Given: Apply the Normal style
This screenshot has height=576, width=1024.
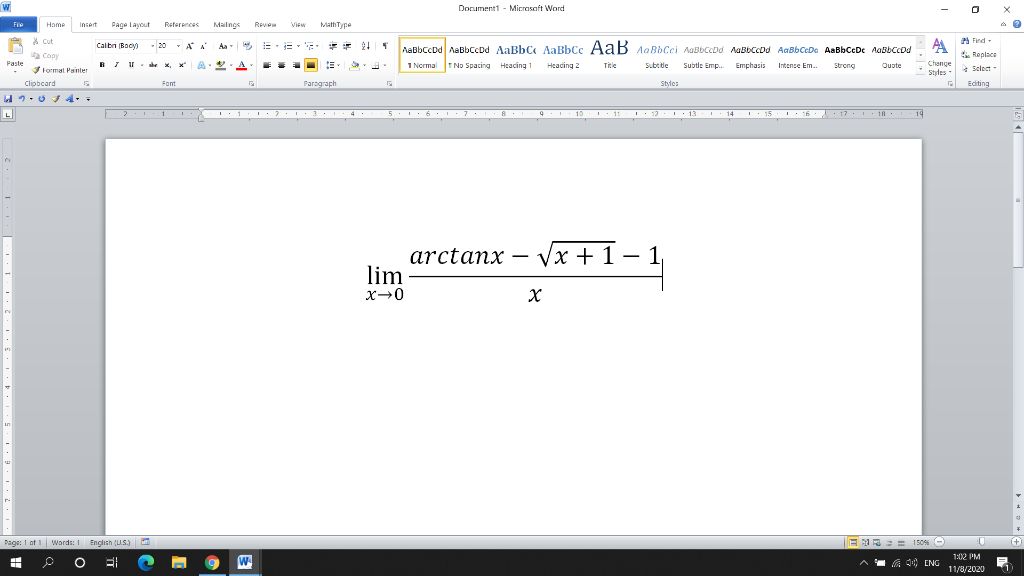Looking at the screenshot, I should pos(422,55).
